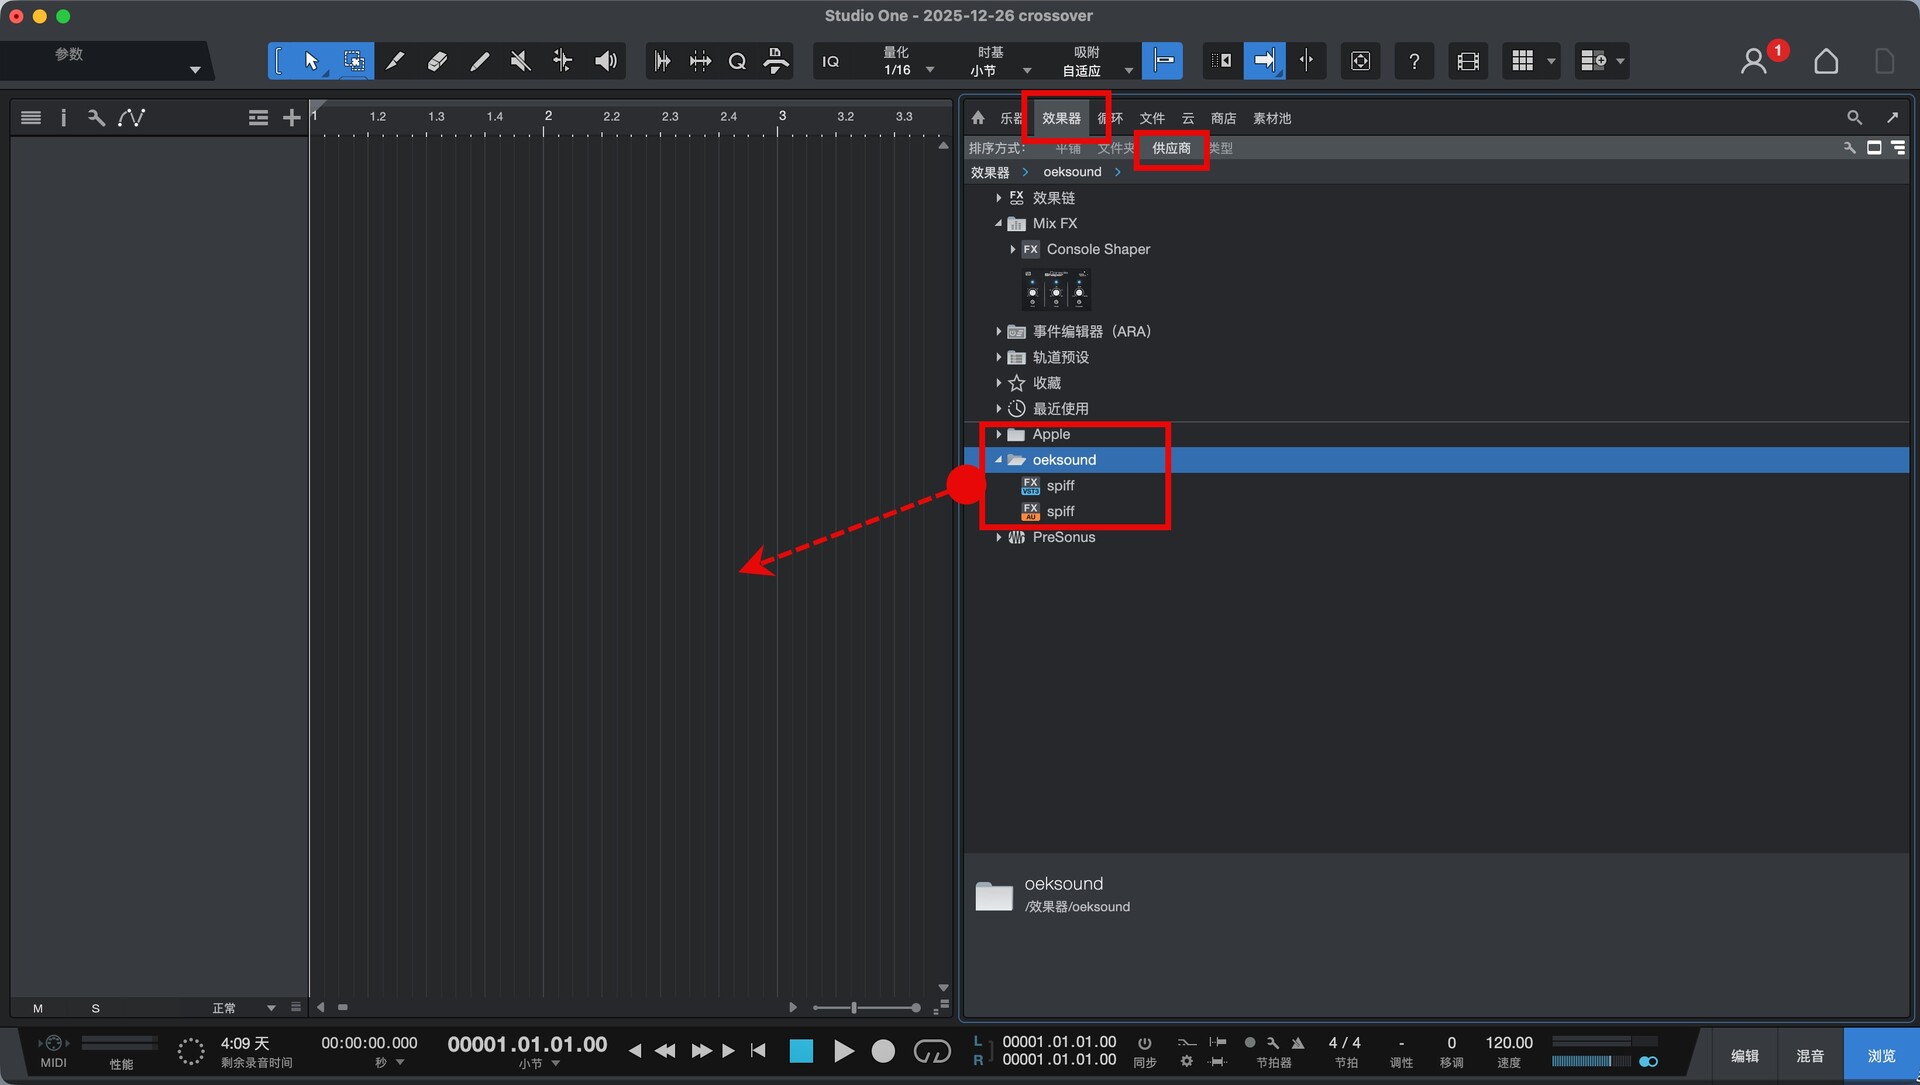Toggle autoscroll arrow button in toolbar
1920x1085 pixels.
(x=1264, y=61)
